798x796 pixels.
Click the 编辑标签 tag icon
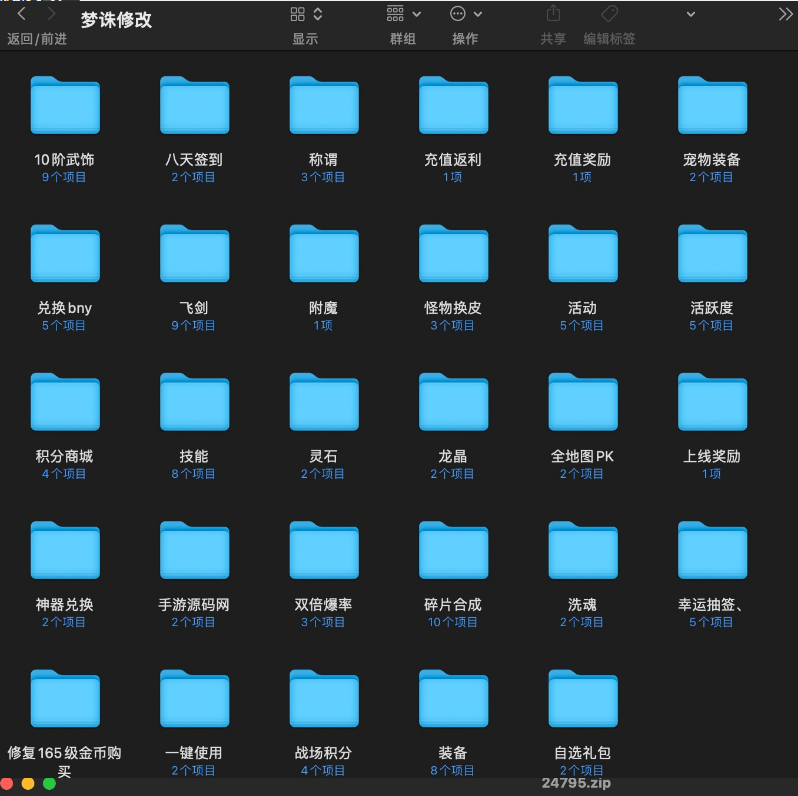(x=609, y=14)
